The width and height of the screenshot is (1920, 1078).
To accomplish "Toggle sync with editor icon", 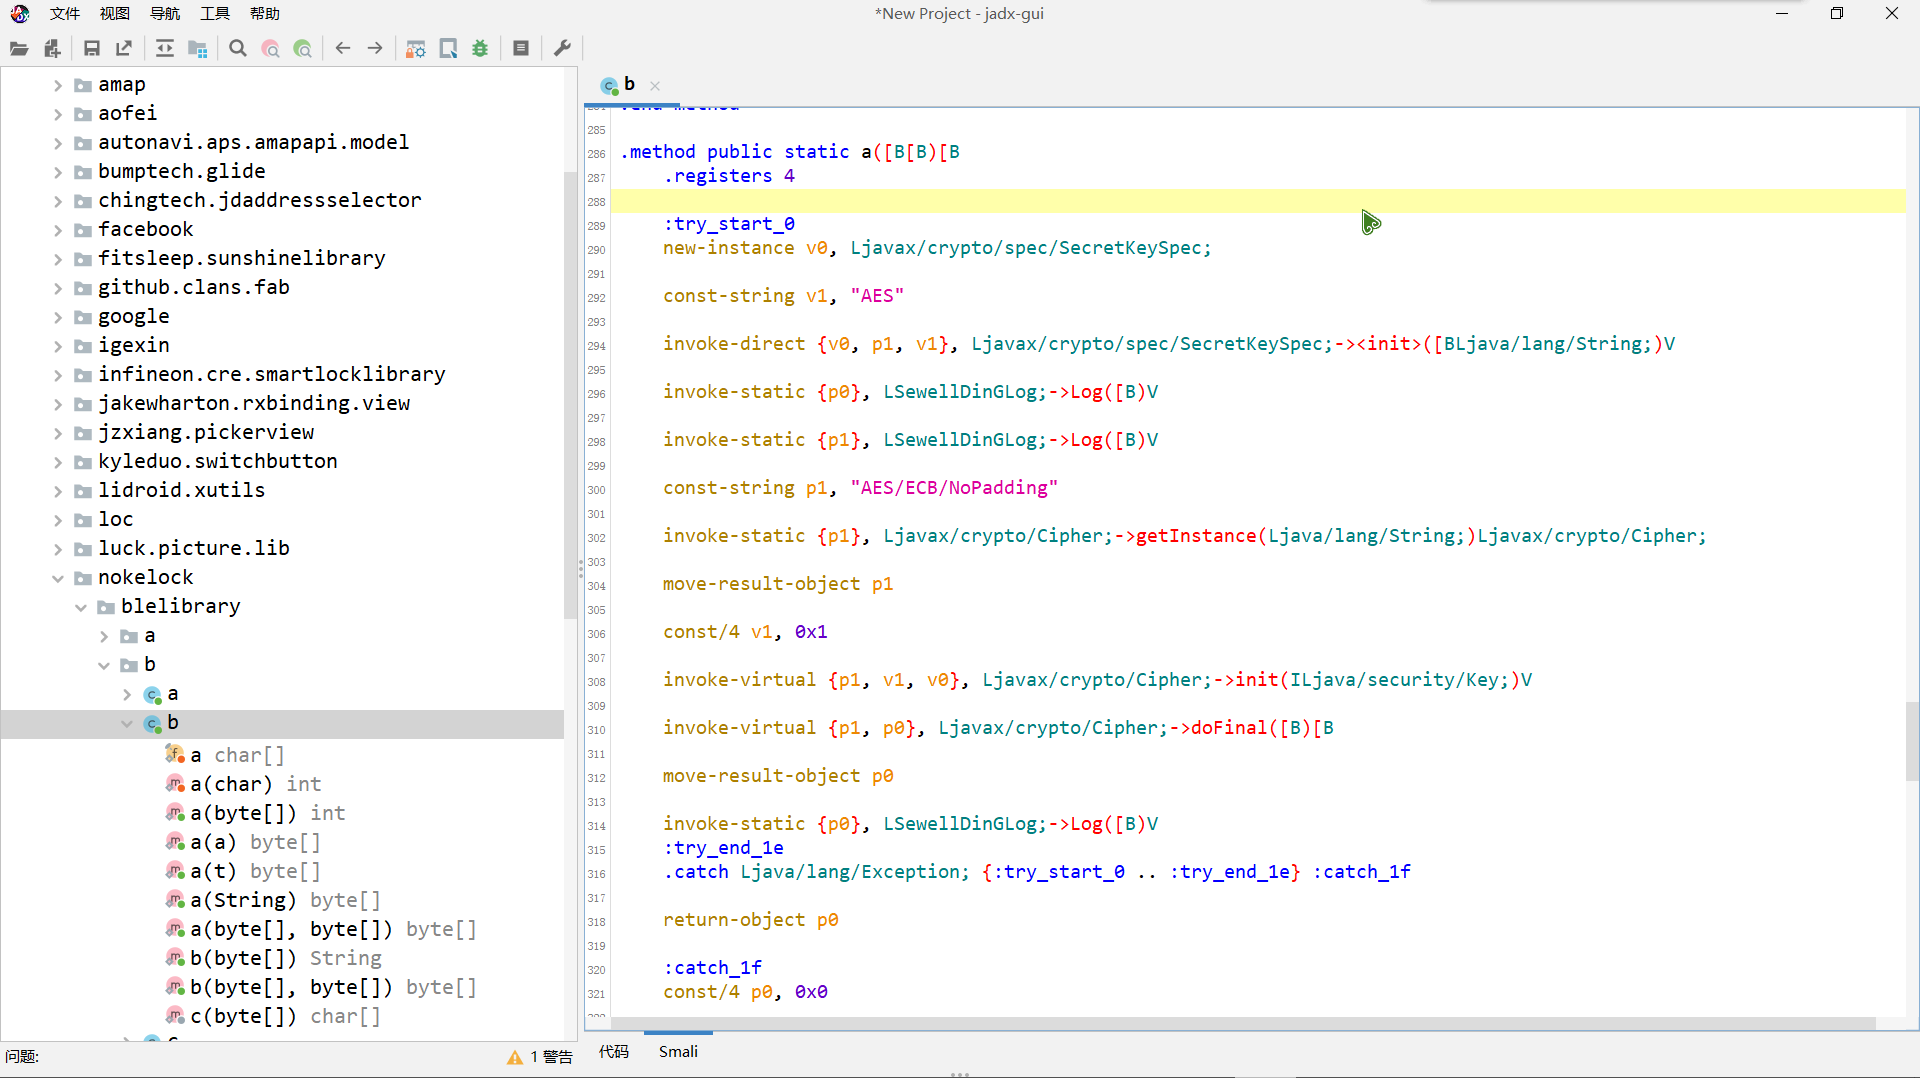I will click(165, 48).
